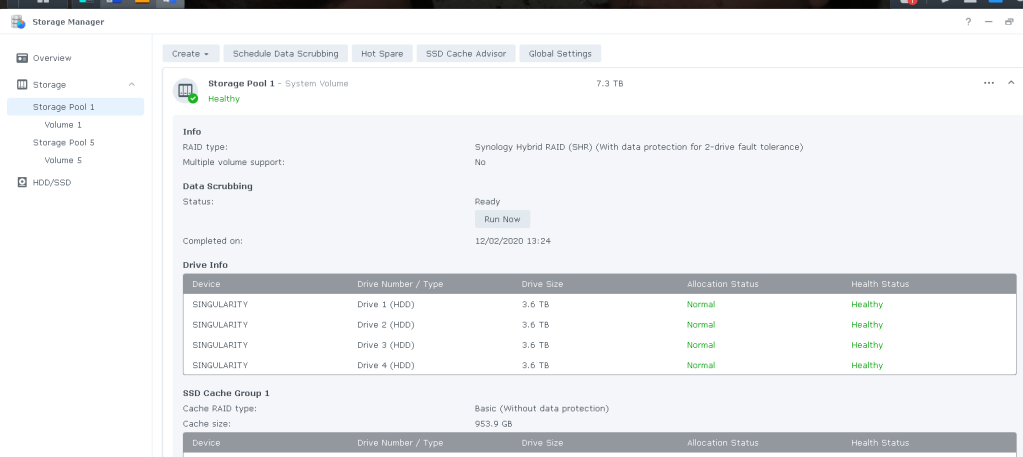Click the Overview sidebar icon
Viewport: 1023px width, 457px height.
coord(22,58)
